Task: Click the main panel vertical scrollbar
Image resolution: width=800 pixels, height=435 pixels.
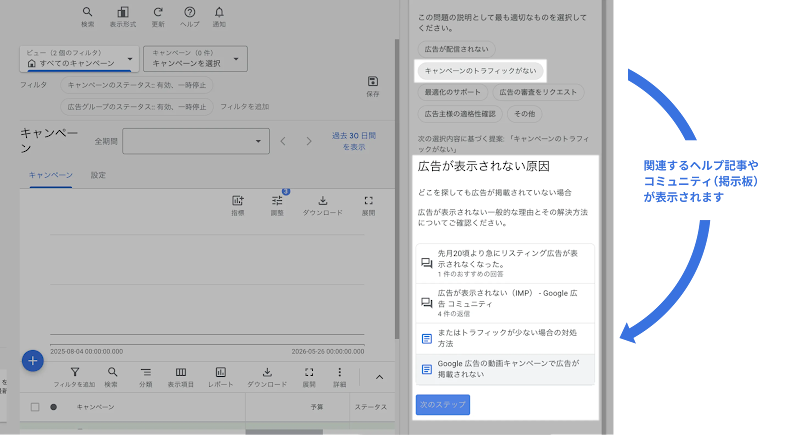Action: pyautogui.click(x=397, y=189)
